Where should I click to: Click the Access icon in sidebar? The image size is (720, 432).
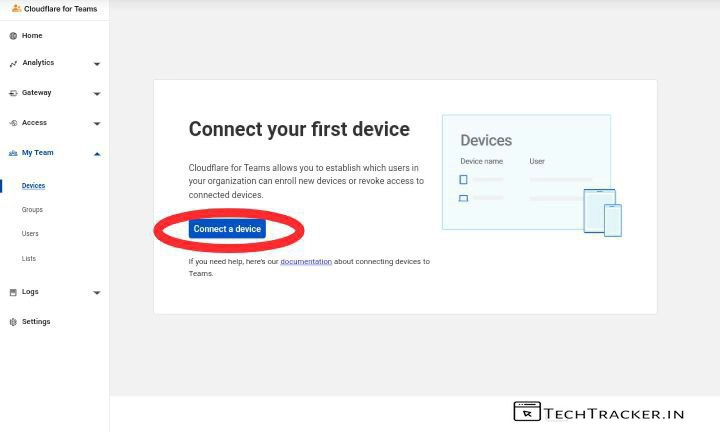(13, 123)
